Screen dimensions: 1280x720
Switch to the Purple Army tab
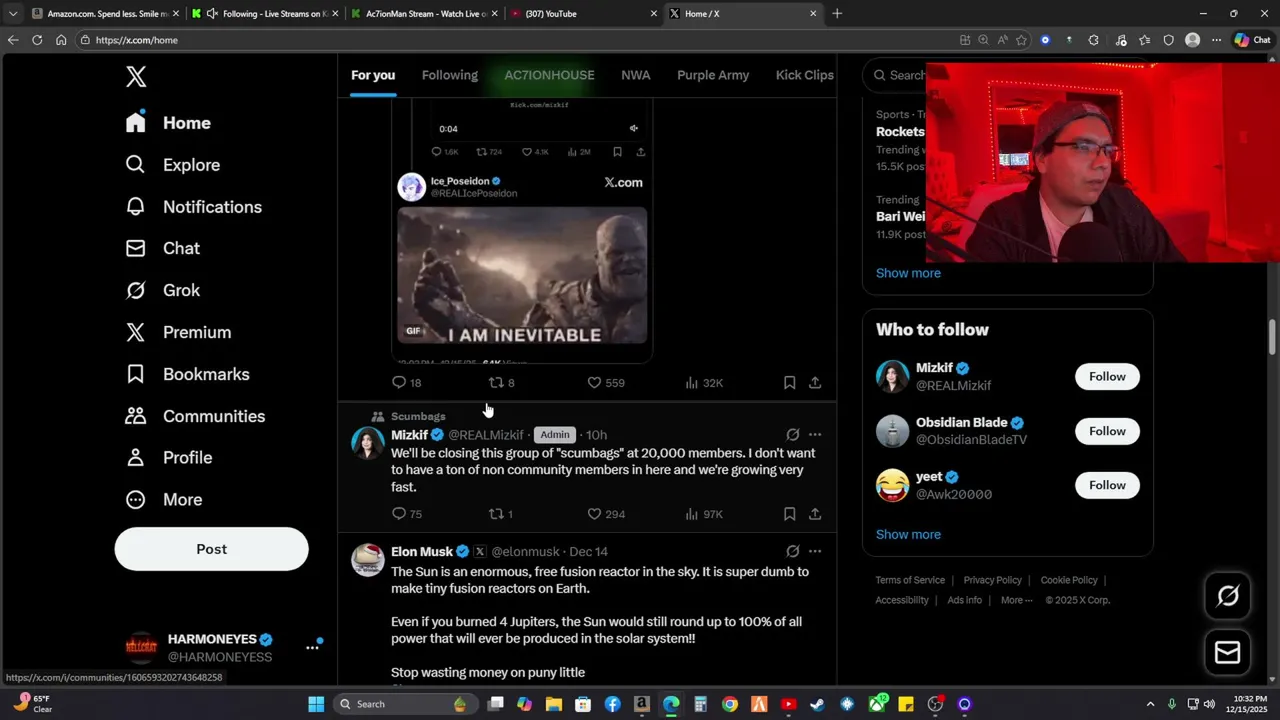713,75
